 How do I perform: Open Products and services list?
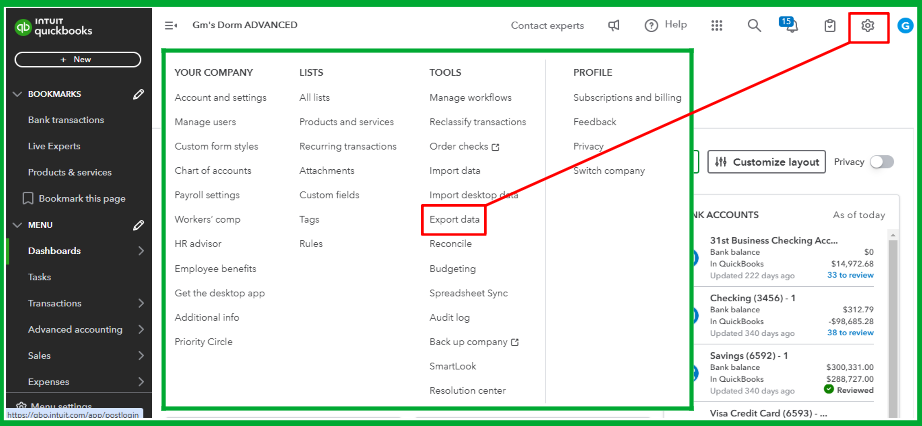coord(346,122)
